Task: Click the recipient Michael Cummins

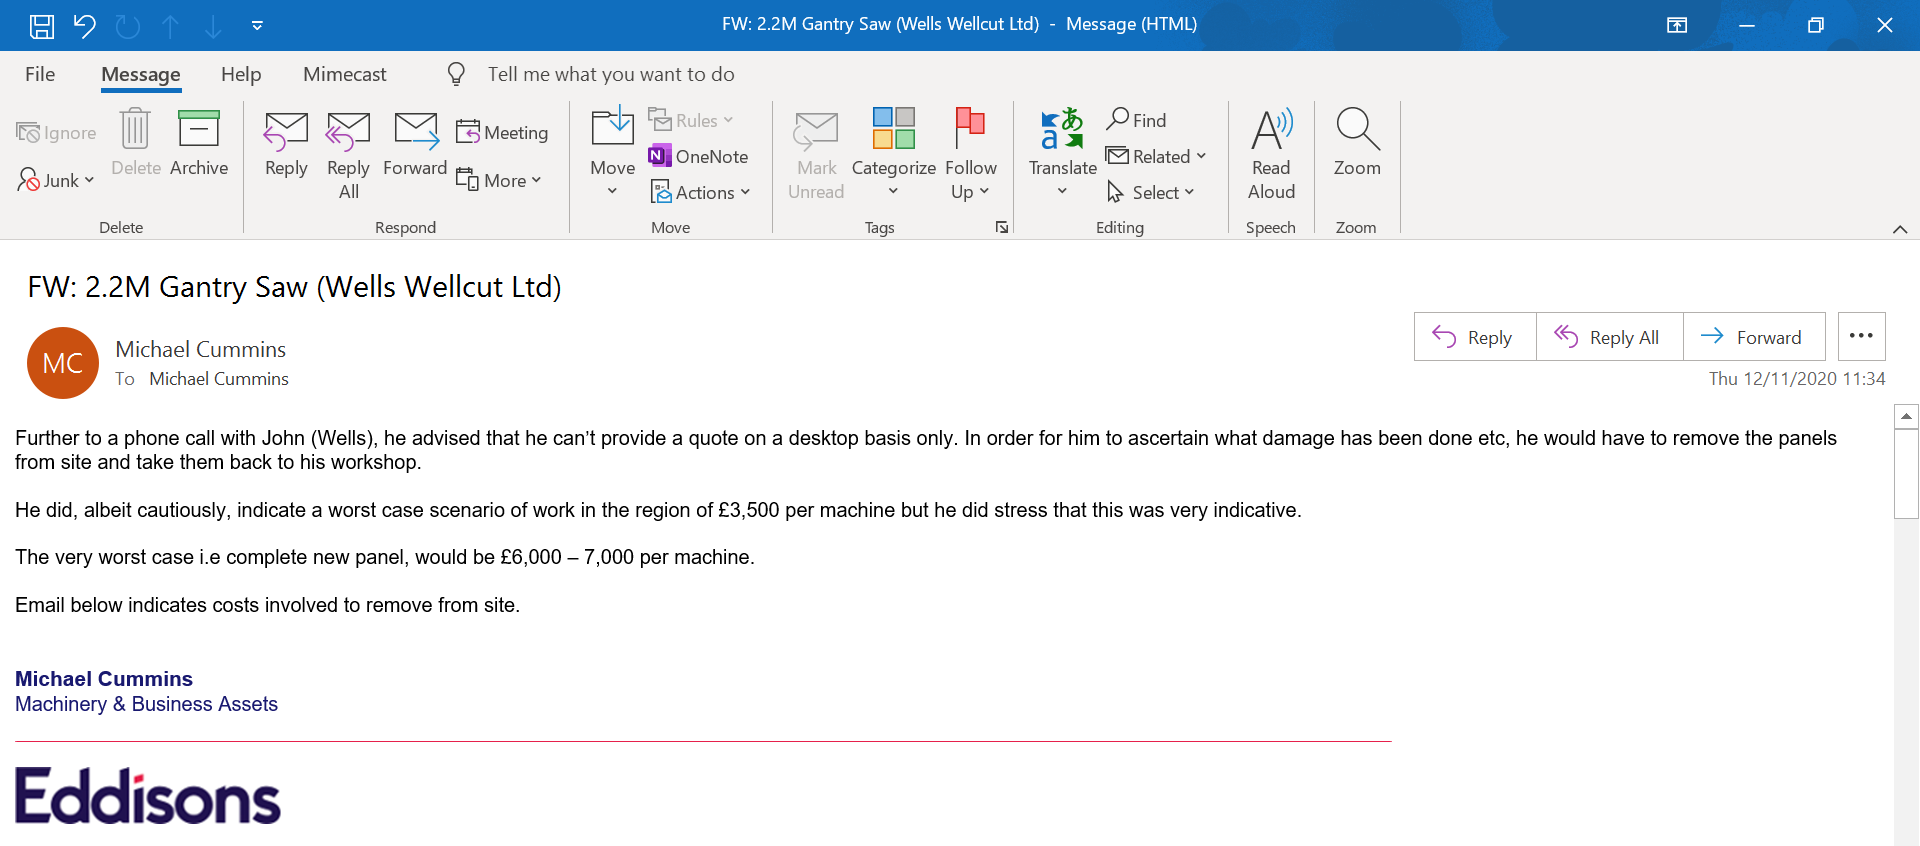Action: (x=219, y=379)
